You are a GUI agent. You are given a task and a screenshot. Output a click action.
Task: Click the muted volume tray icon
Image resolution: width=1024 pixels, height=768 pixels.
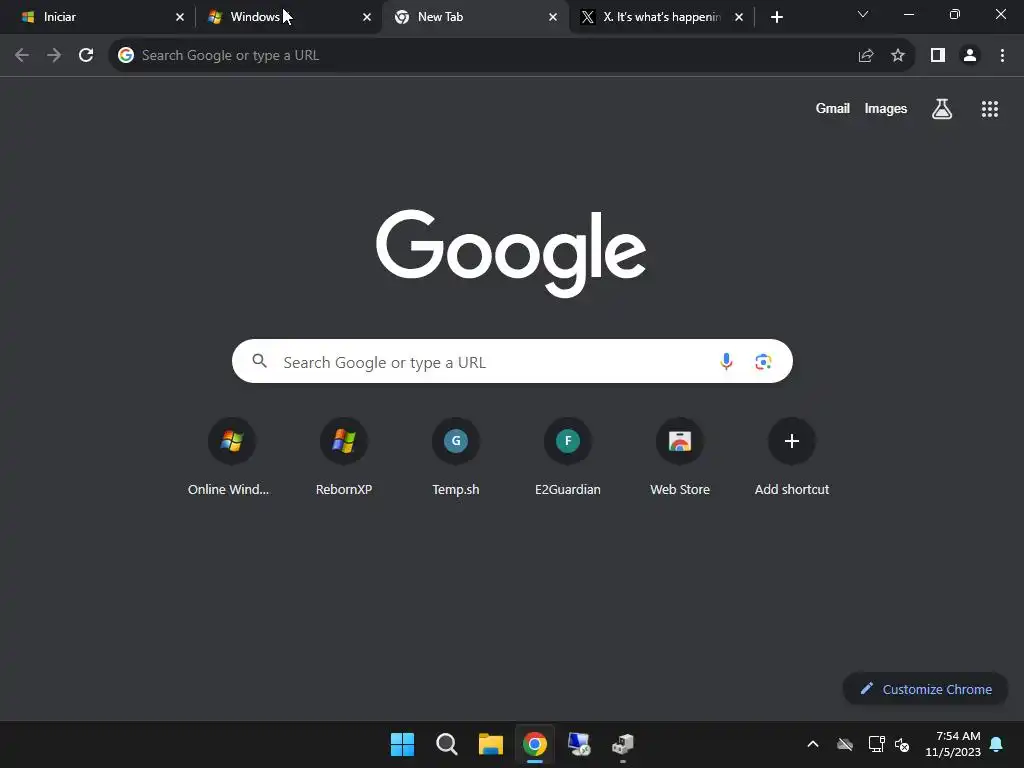pyautogui.click(x=903, y=744)
